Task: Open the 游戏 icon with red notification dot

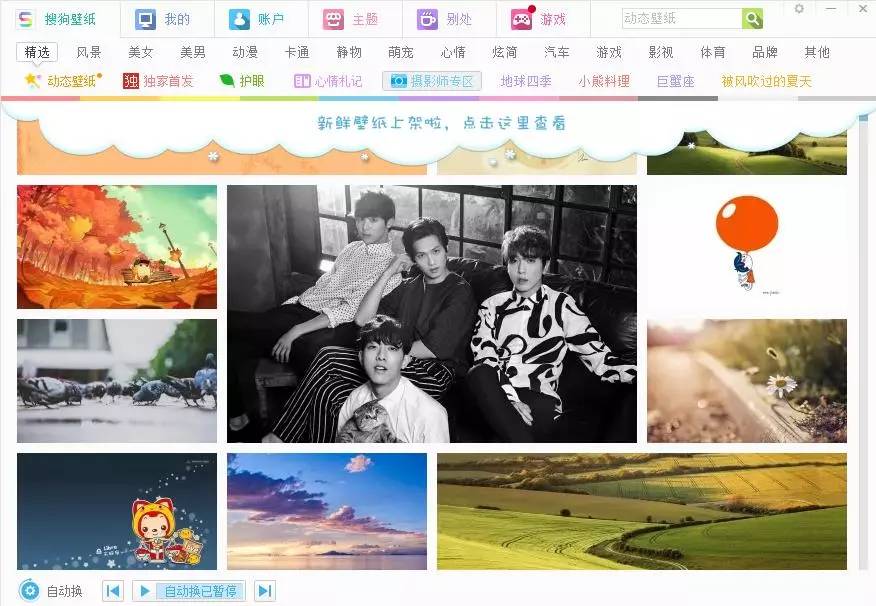Action: [523, 18]
